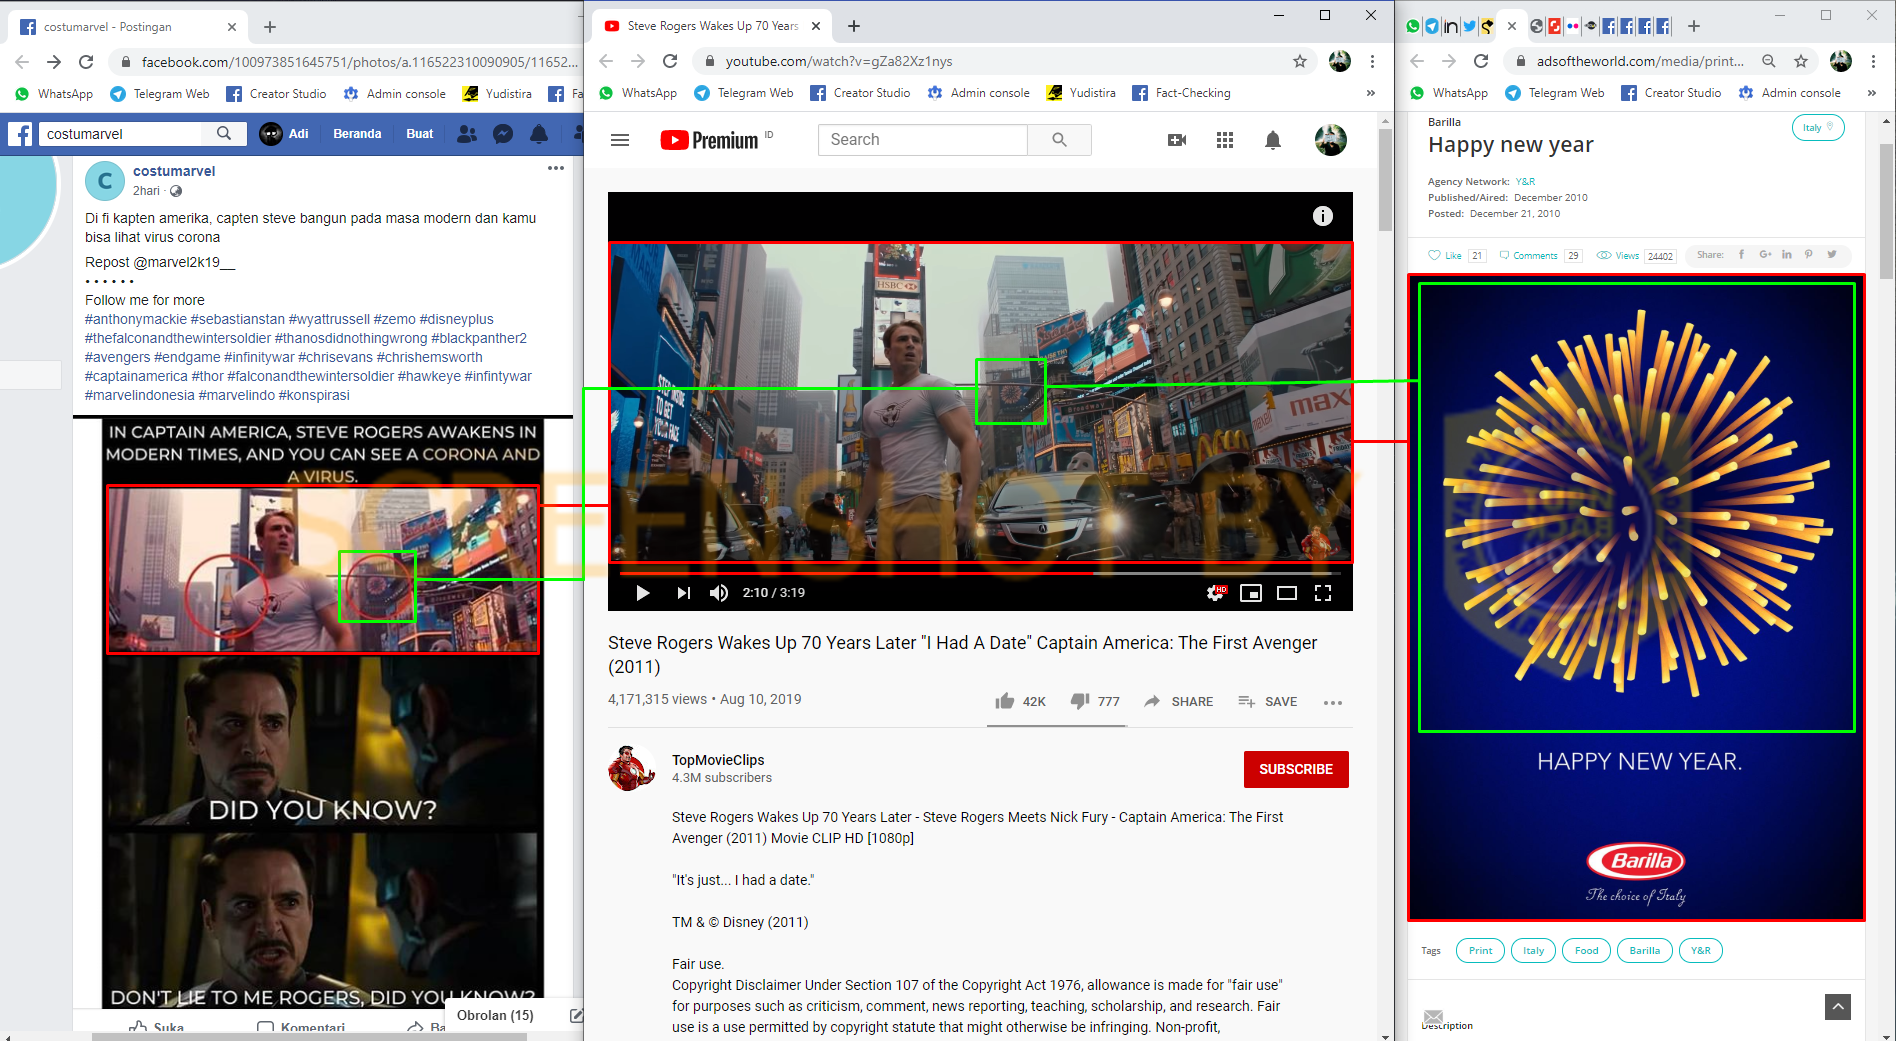Select the costumarvel Facebook tab
1896x1041 pixels.
(126, 27)
